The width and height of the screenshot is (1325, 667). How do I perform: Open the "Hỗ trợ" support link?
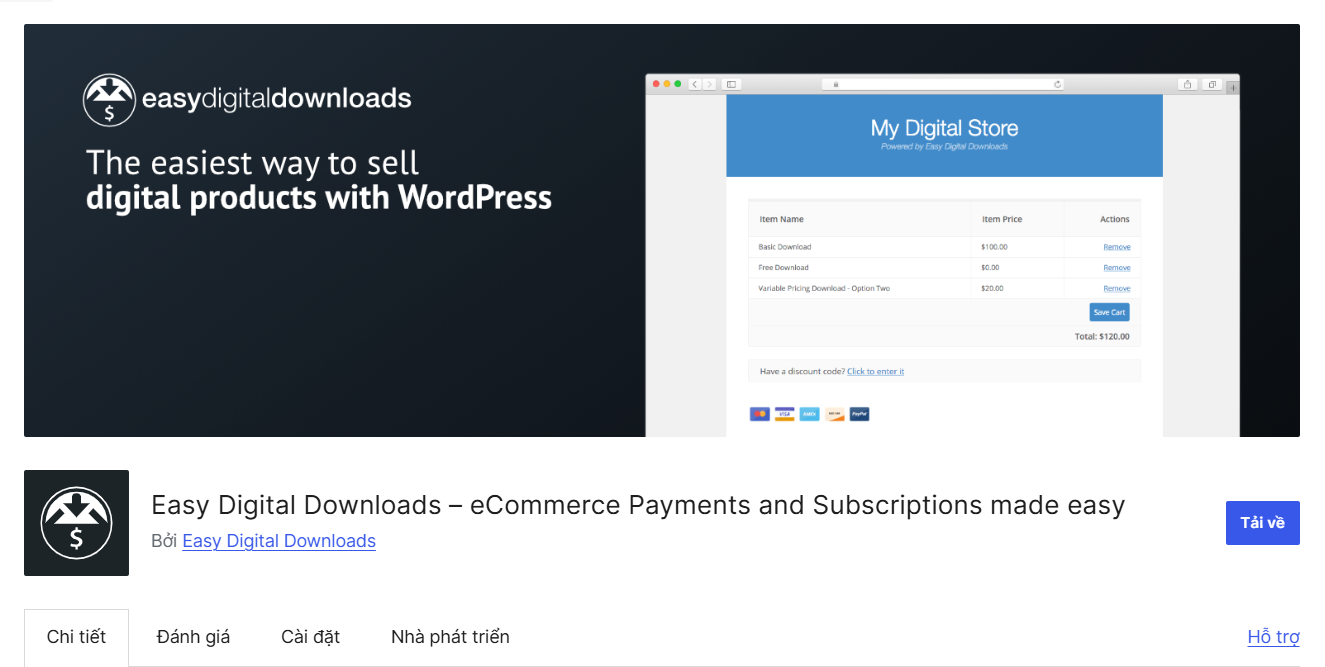point(1274,637)
